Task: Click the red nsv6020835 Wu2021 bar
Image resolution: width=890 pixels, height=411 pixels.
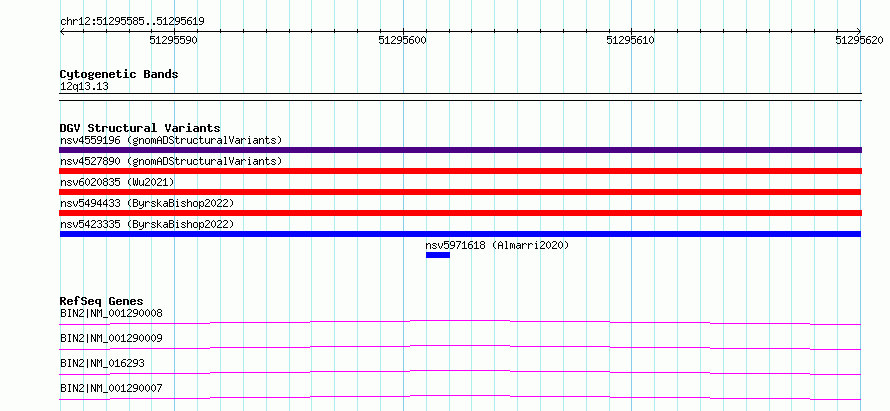Action: [x=460, y=192]
